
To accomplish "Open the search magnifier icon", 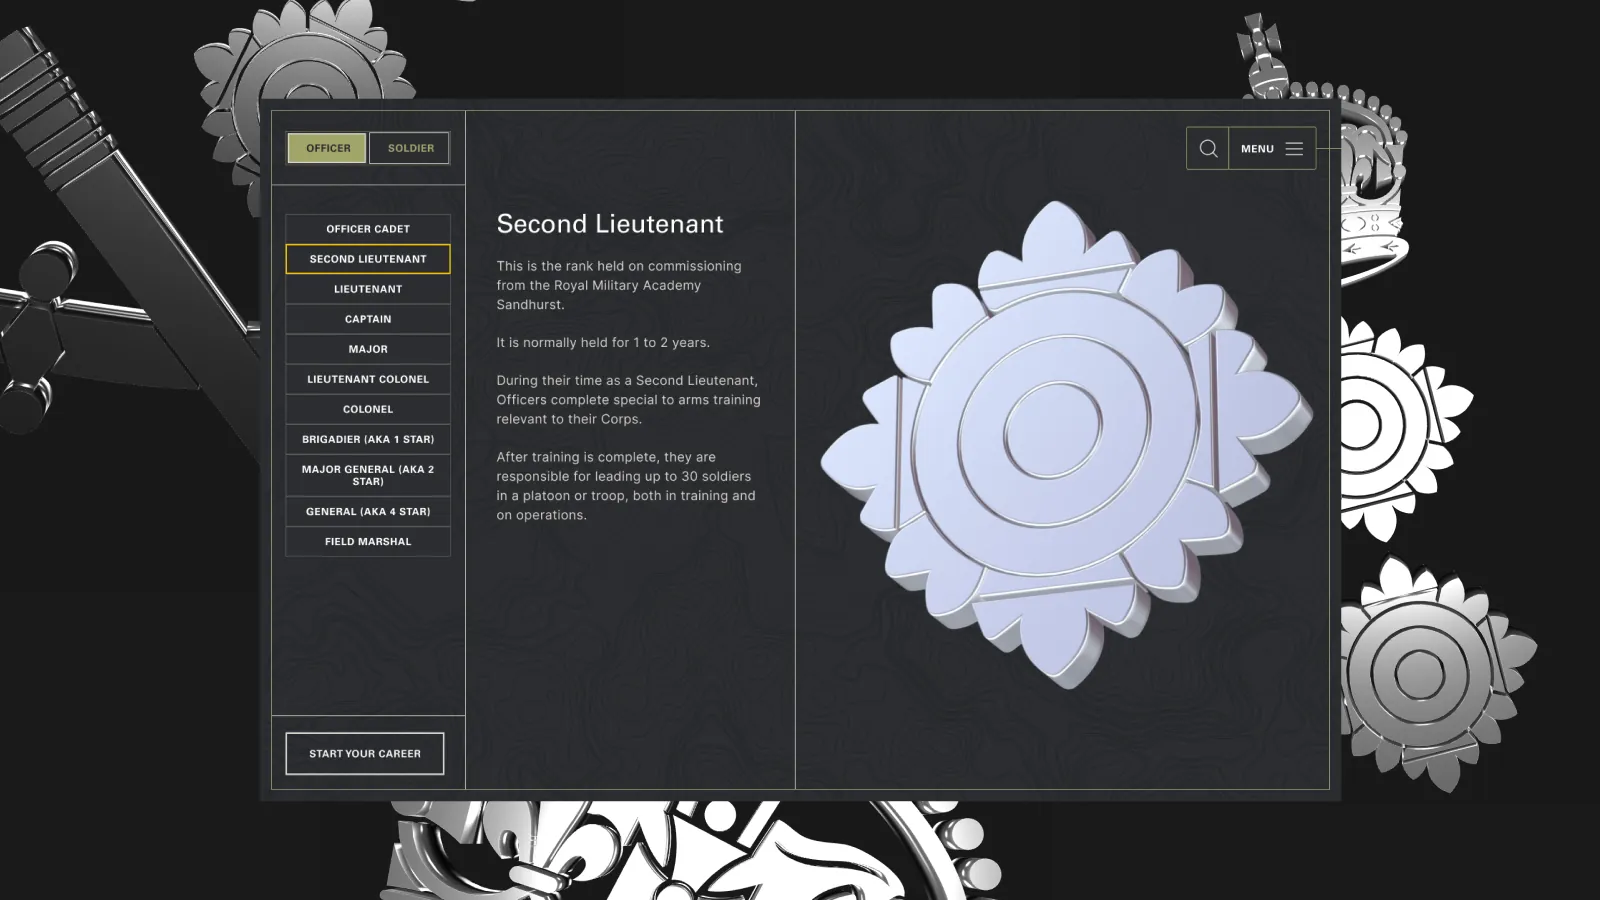I will point(1207,148).
